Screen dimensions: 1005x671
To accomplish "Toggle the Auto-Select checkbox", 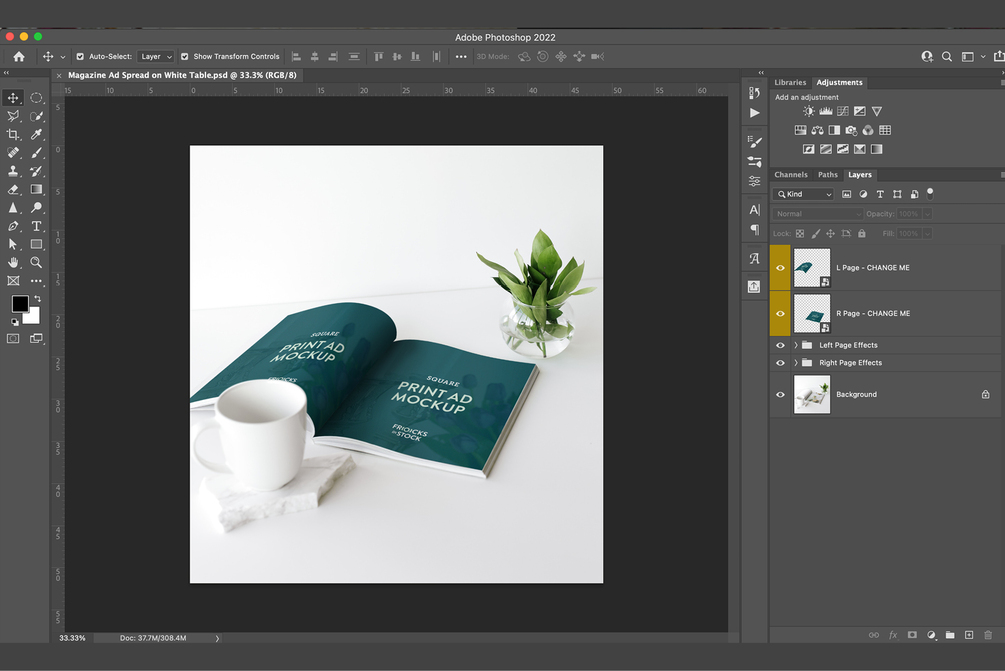I will [x=80, y=56].
